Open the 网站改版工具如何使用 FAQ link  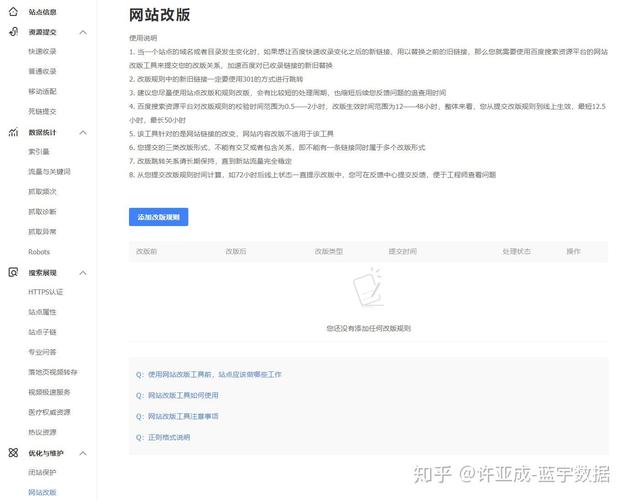183,395
